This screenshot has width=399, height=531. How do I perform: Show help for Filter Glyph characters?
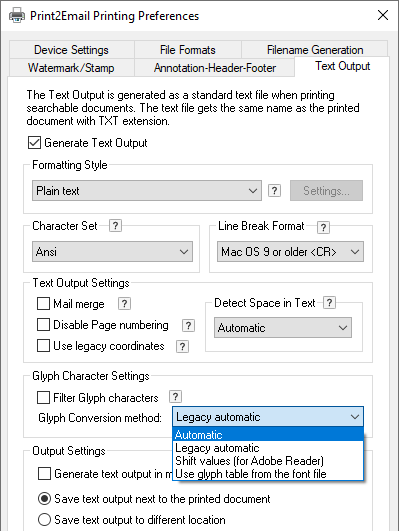pyautogui.click(x=175, y=397)
